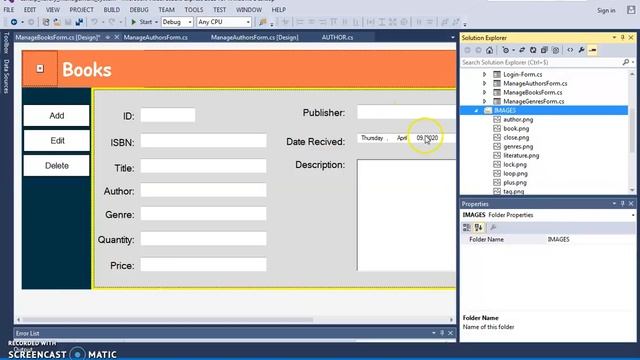This screenshot has width=640, height=360.
Task: Open the FILE menu
Action: 9,10
